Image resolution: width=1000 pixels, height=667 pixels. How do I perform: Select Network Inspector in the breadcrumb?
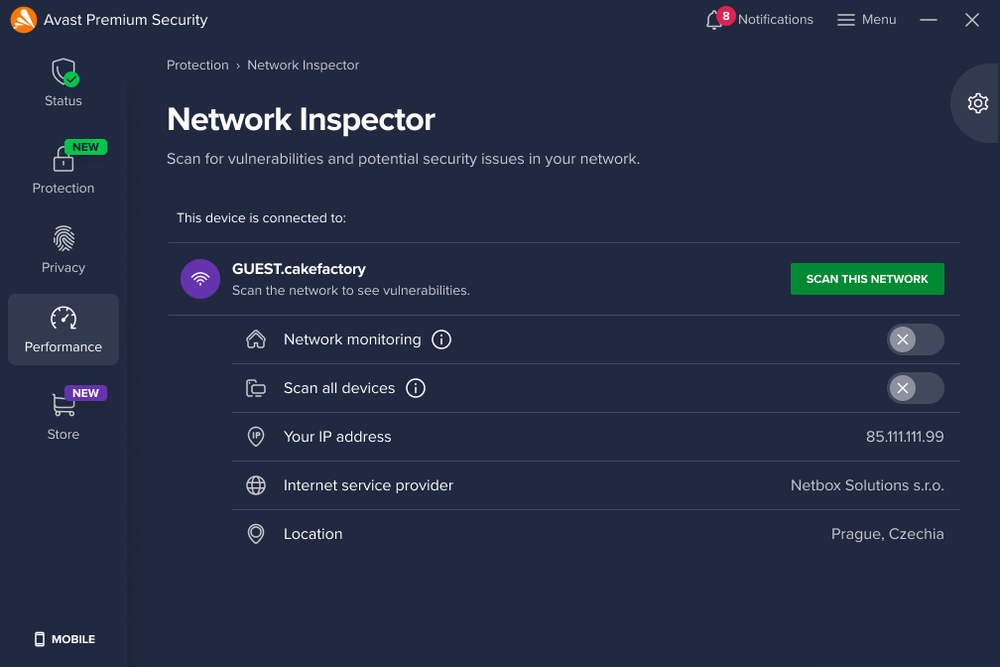(303, 65)
